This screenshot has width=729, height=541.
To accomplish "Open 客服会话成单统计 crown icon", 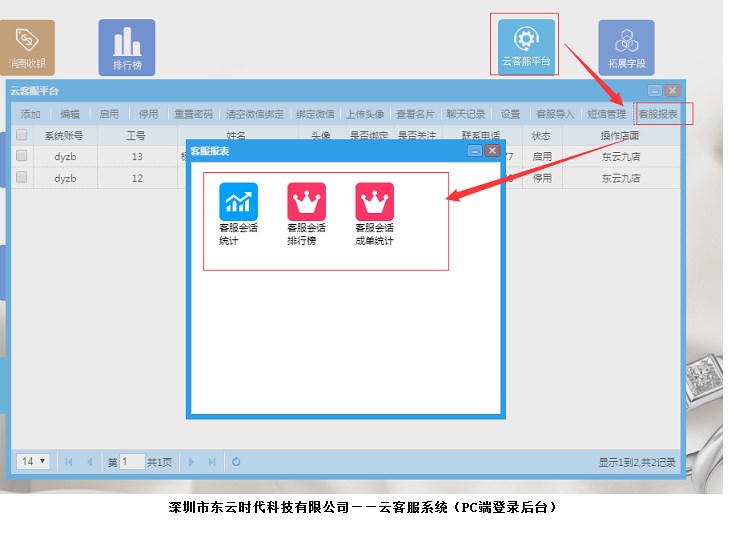I will click(374, 202).
